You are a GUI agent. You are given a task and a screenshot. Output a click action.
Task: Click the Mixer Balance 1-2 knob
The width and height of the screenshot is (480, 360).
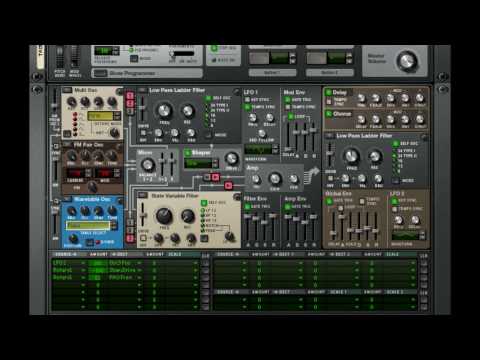coord(147,164)
